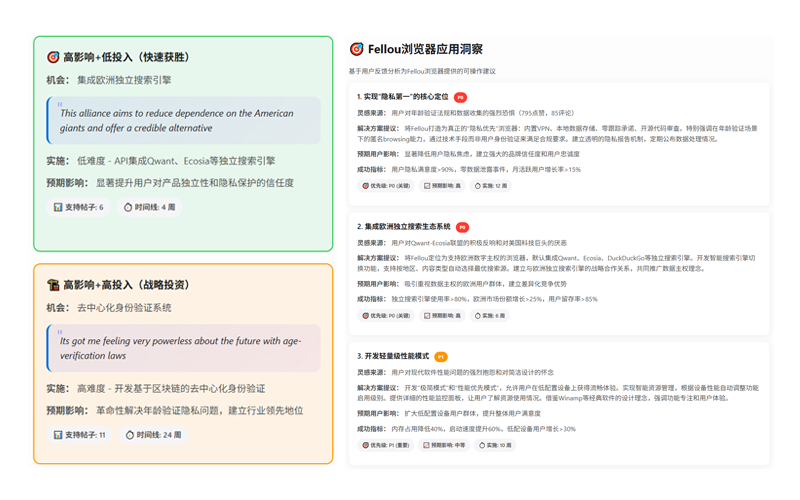Image resolution: width=800 pixels, height=500 pixels.
Task: Click the chart icon in 支持帖子: 6 tag
Action: point(58,207)
